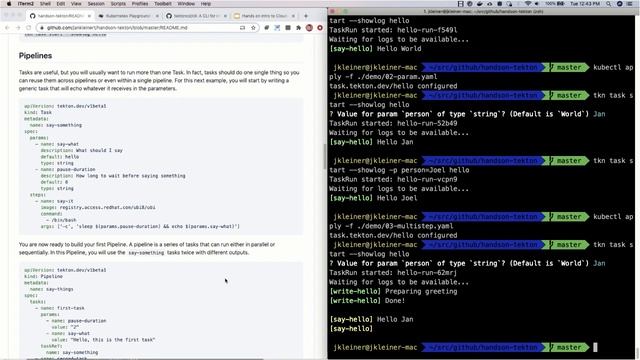This screenshot has width=640, height=360.
Task: Click the 'TaskRun started: hello-run-f549l' terminal line
Action: (393, 30)
